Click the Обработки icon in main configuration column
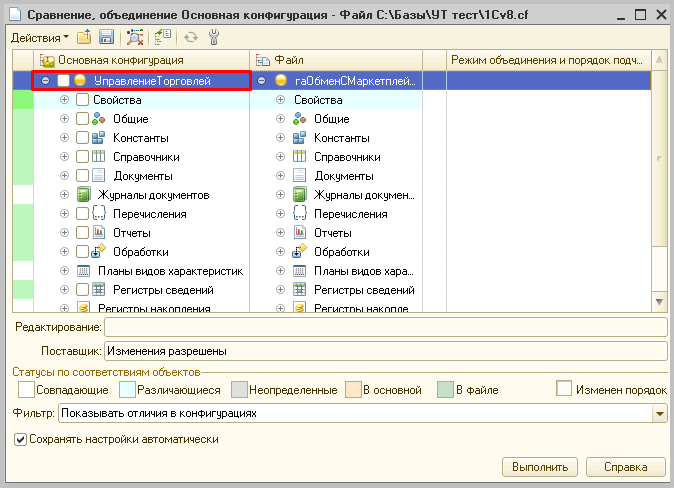This screenshot has height=488, width=674. pyautogui.click(x=98, y=252)
